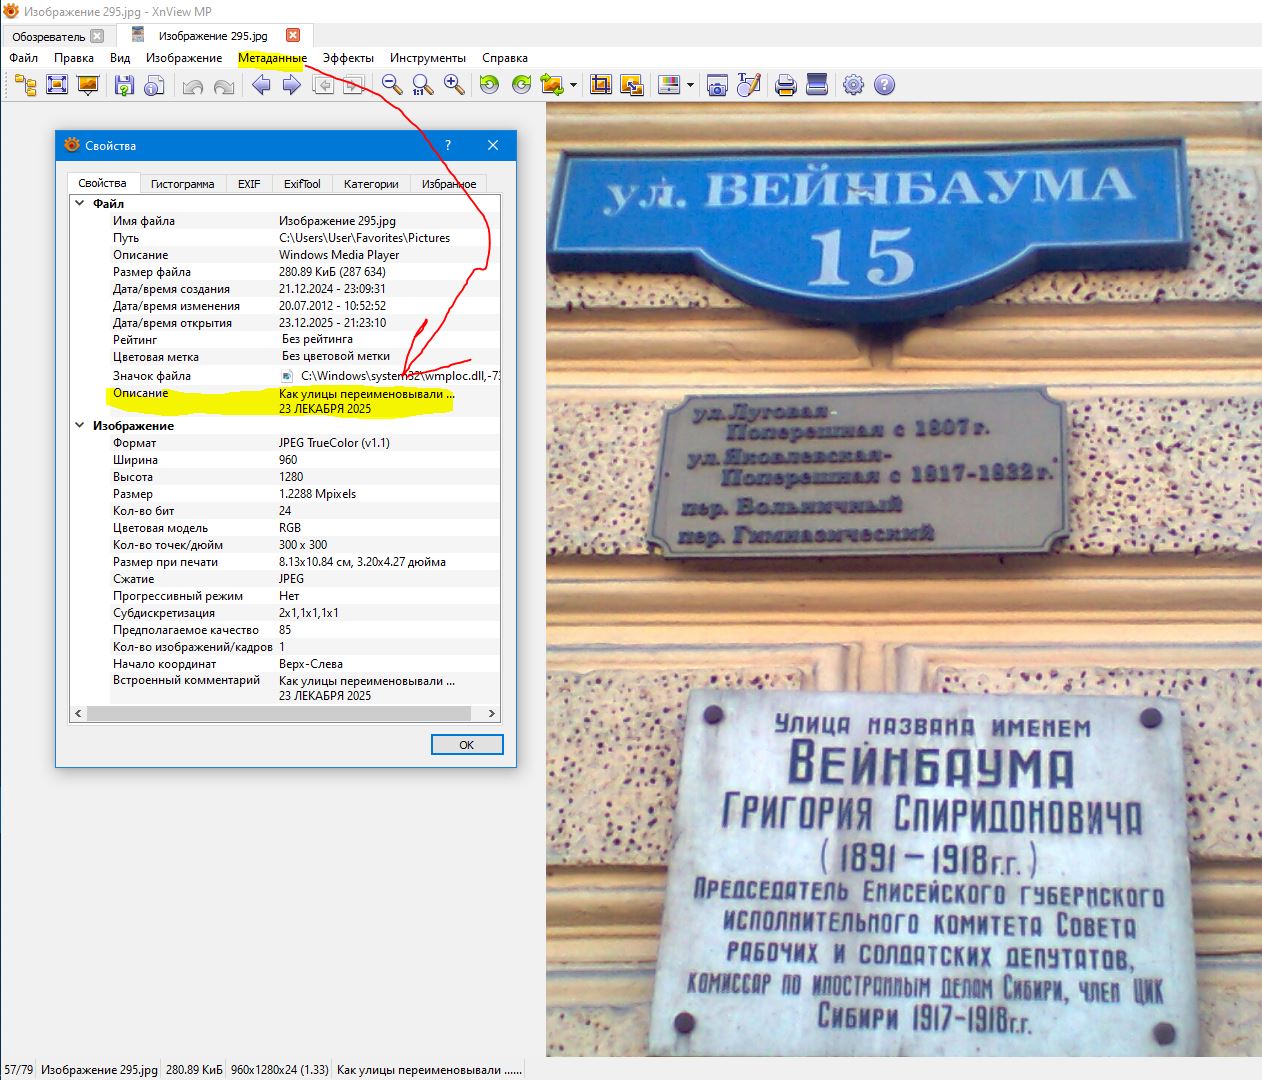The image size is (1262, 1080).
Task: Click the zoom in magnifier icon
Action: (454, 85)
